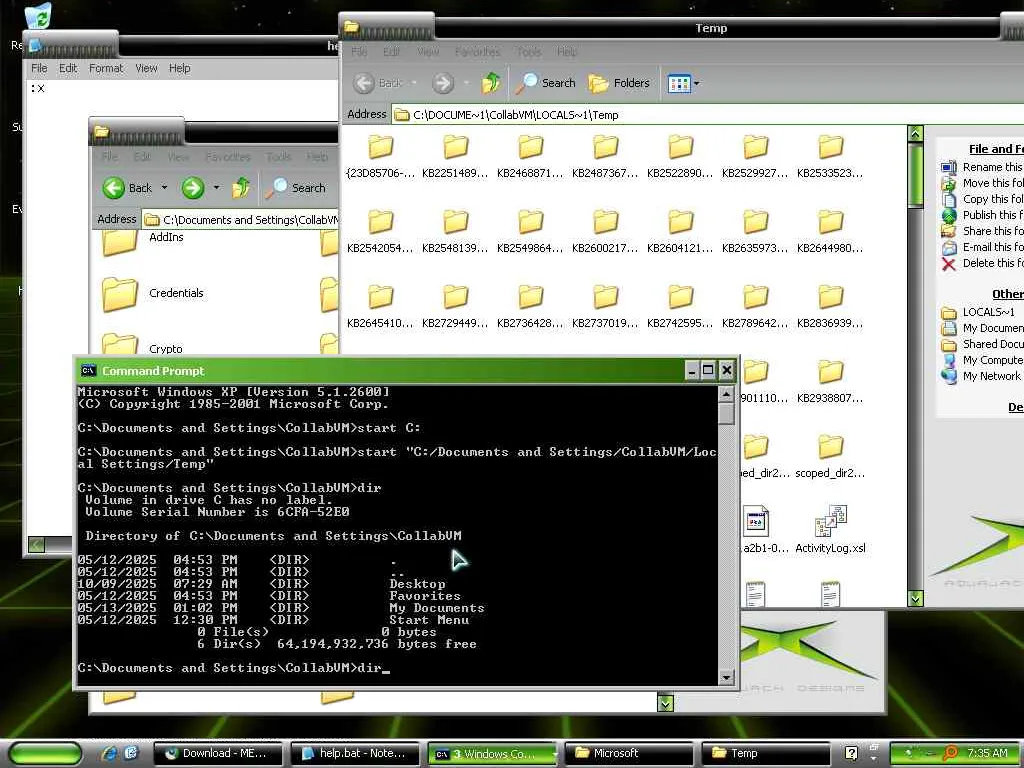Viewport: 1024px width, 768px height.
Task: Click Command Prompt scroll up arrow
Action: (726, 394)
